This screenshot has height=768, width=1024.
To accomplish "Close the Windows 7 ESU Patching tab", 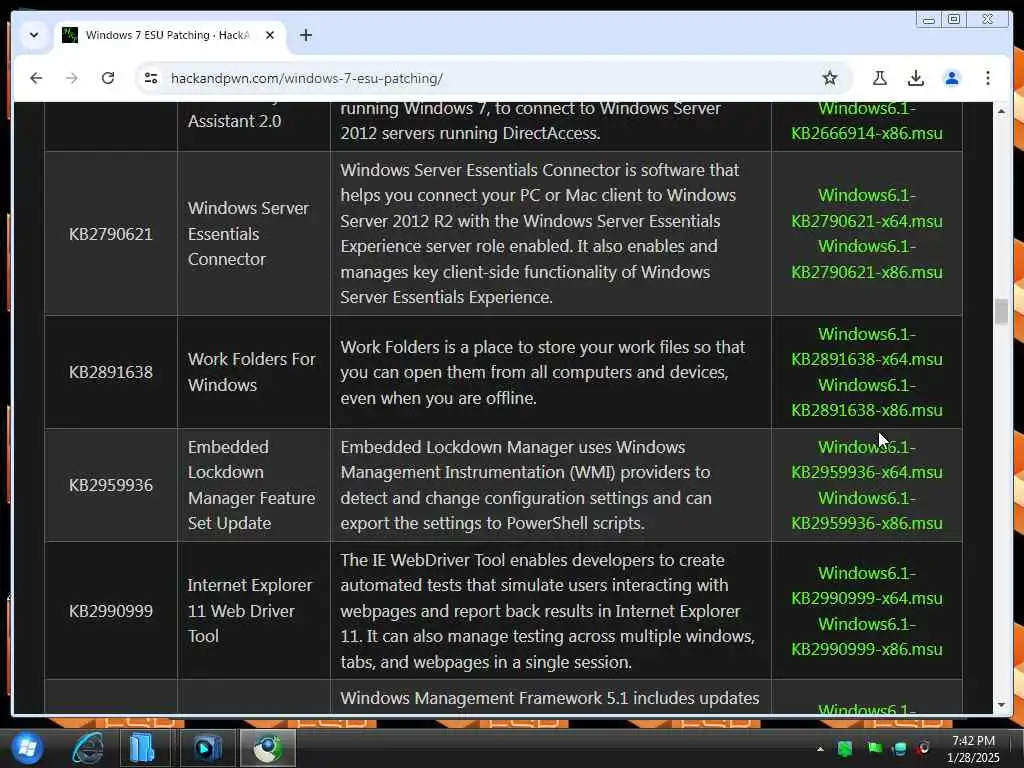I will (270, 35).
